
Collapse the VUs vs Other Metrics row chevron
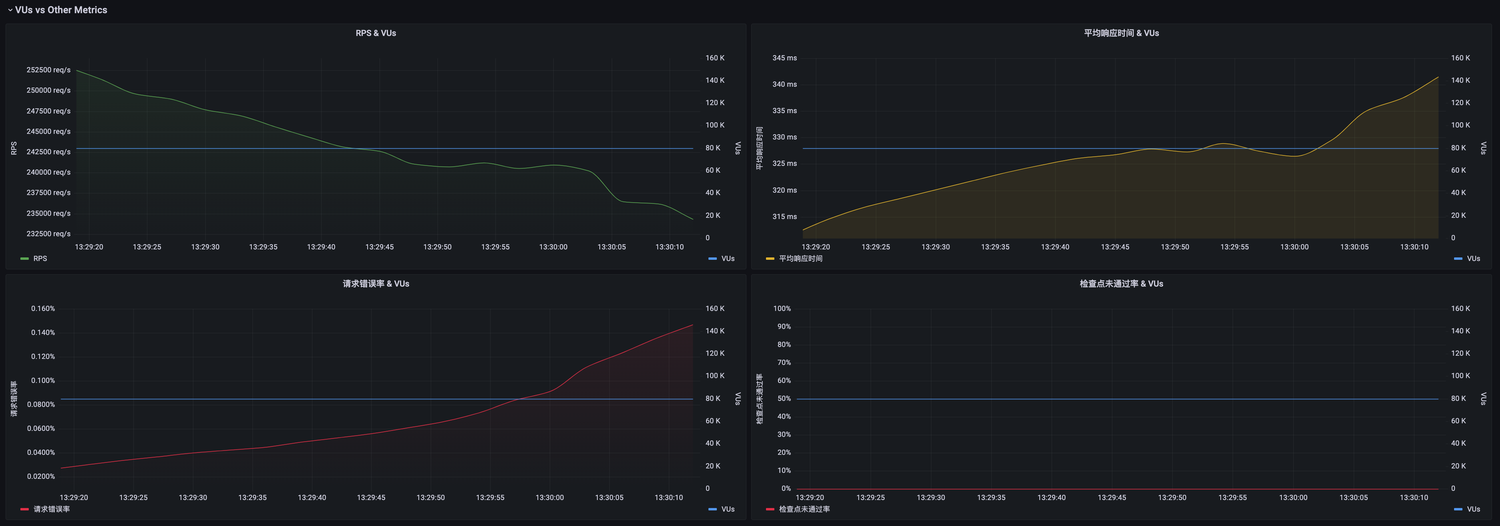10,10
